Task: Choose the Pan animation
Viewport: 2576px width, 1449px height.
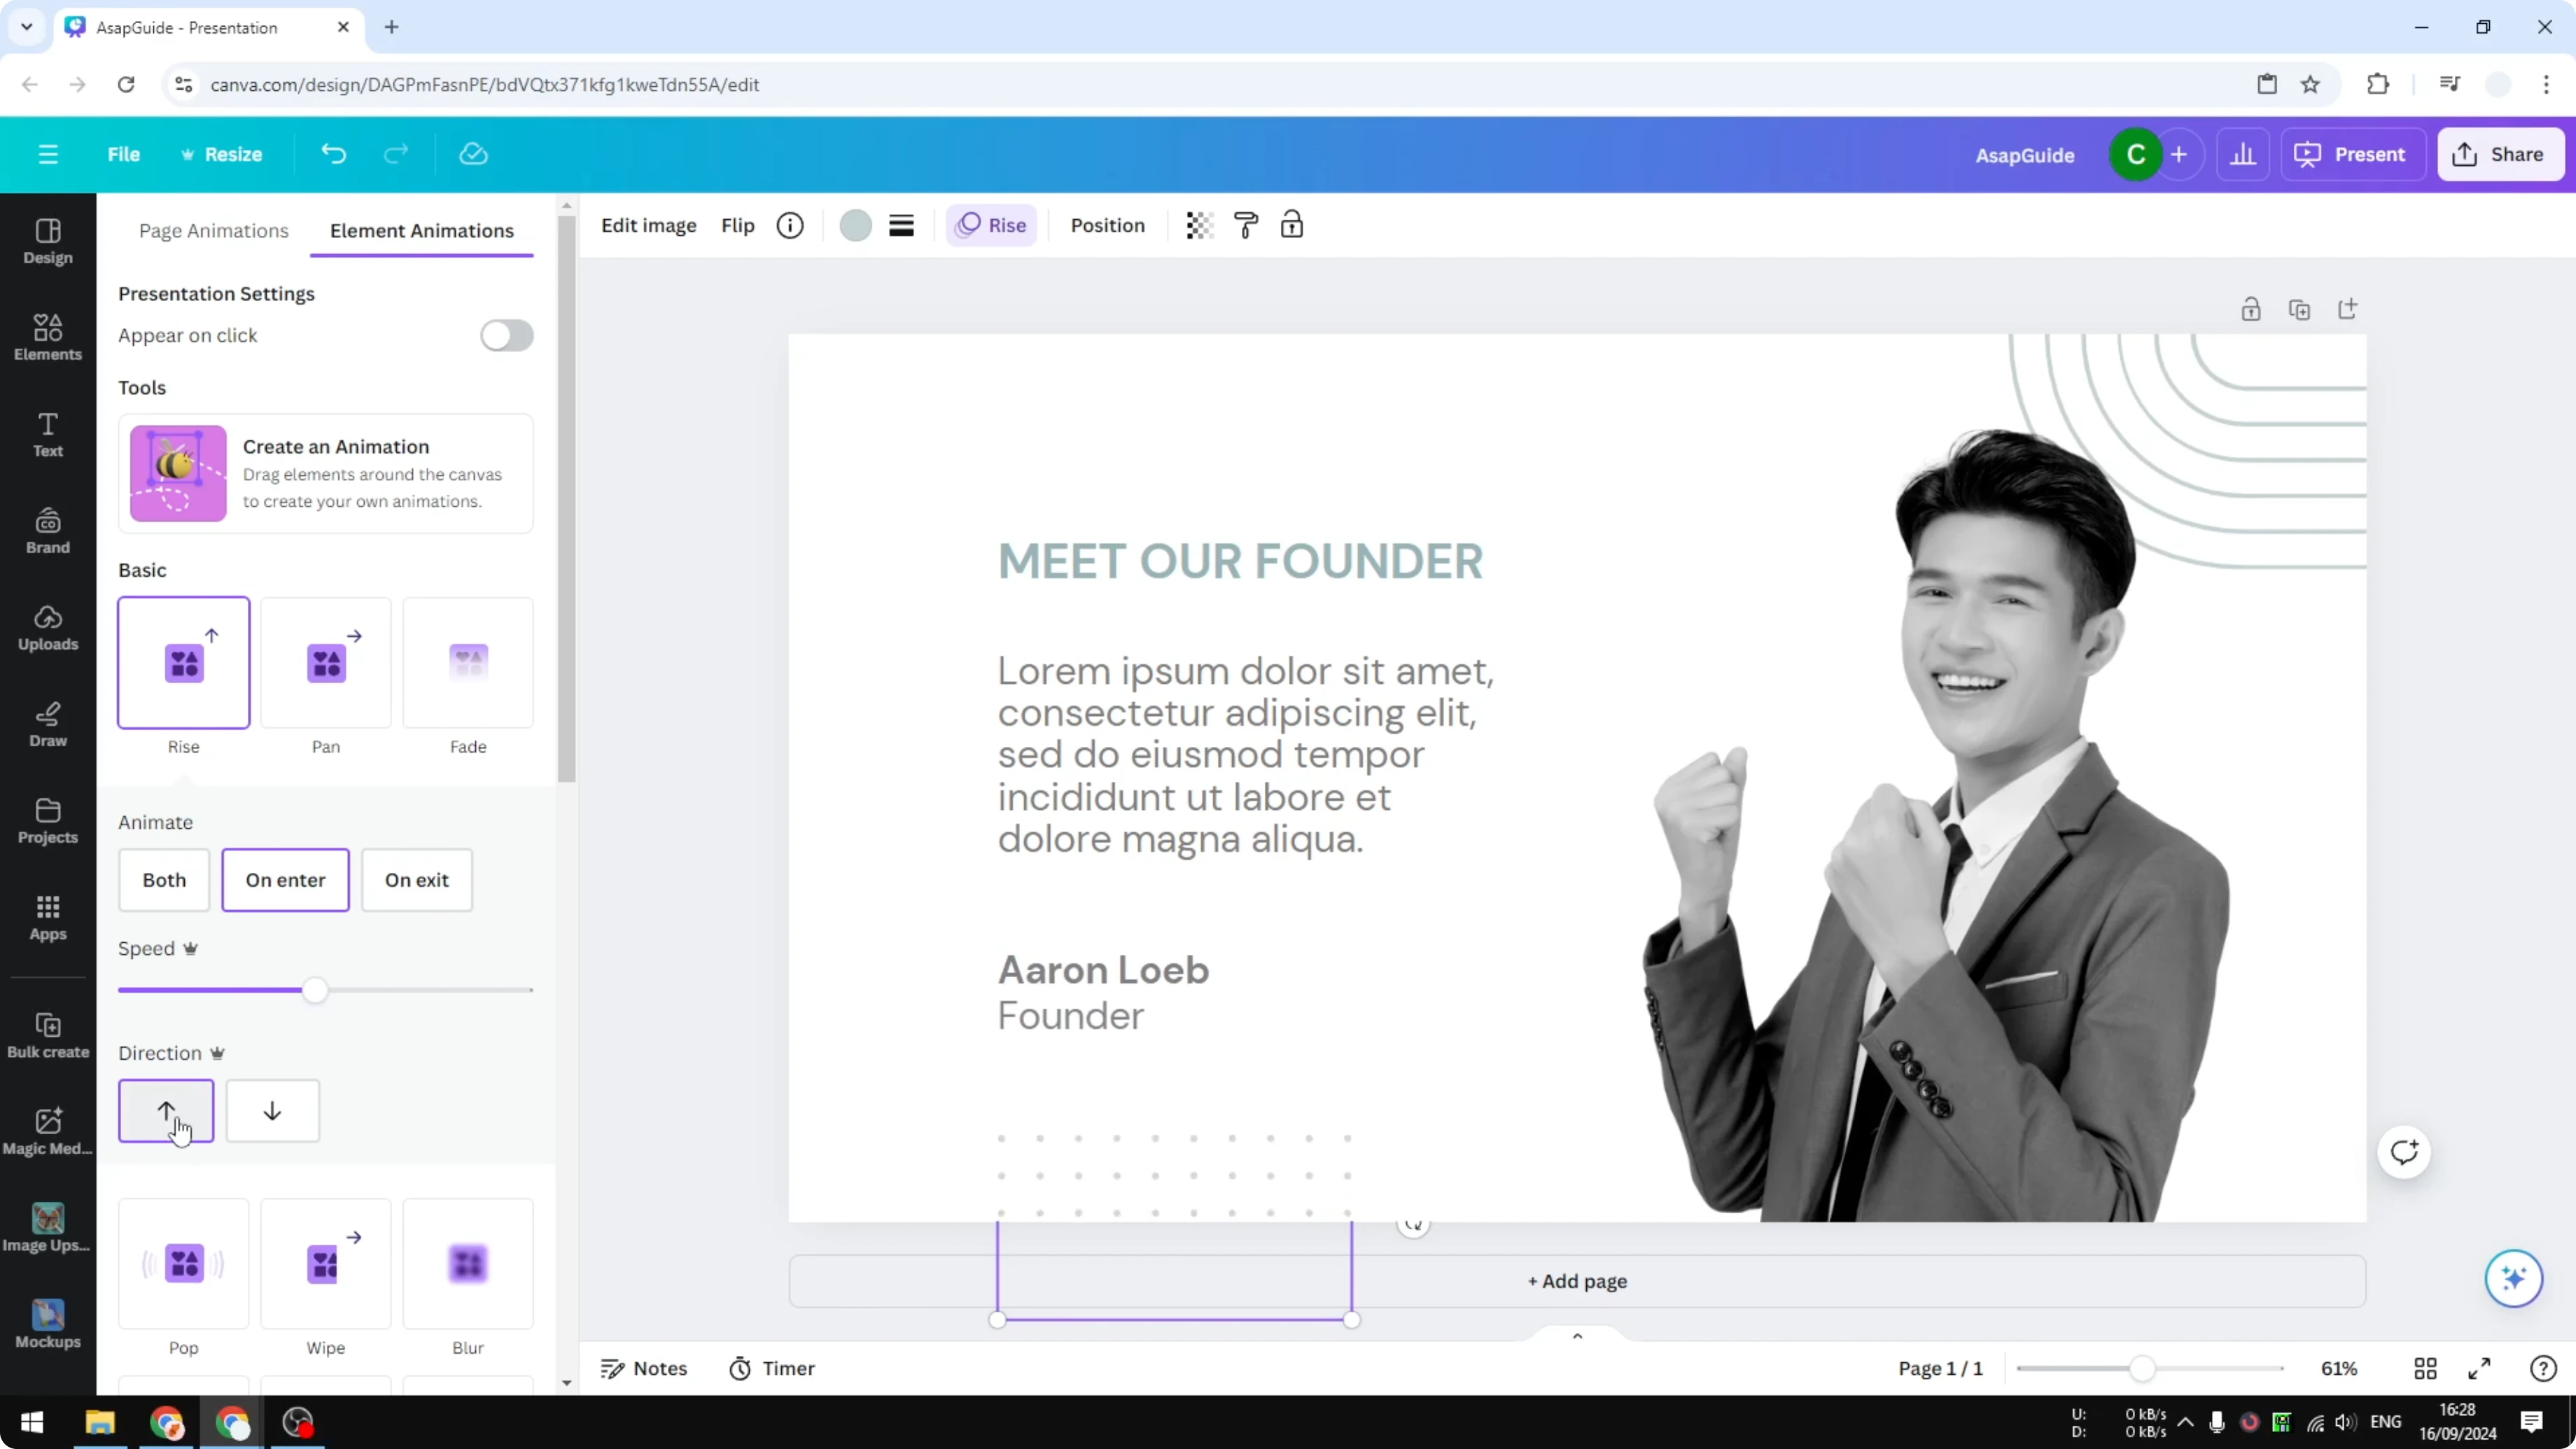Action: 326,663
